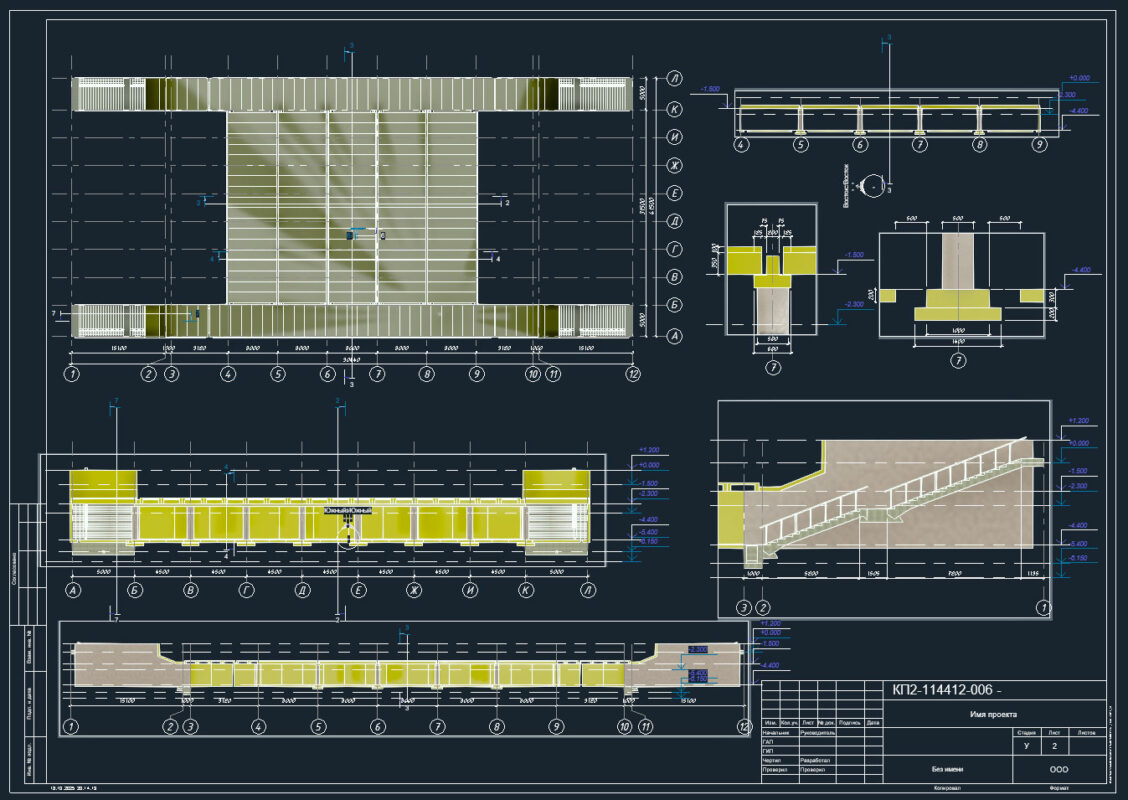The image size is (1128, 800).
Task: Select the sheet number 2 cell
Action: pos(1054,746)
